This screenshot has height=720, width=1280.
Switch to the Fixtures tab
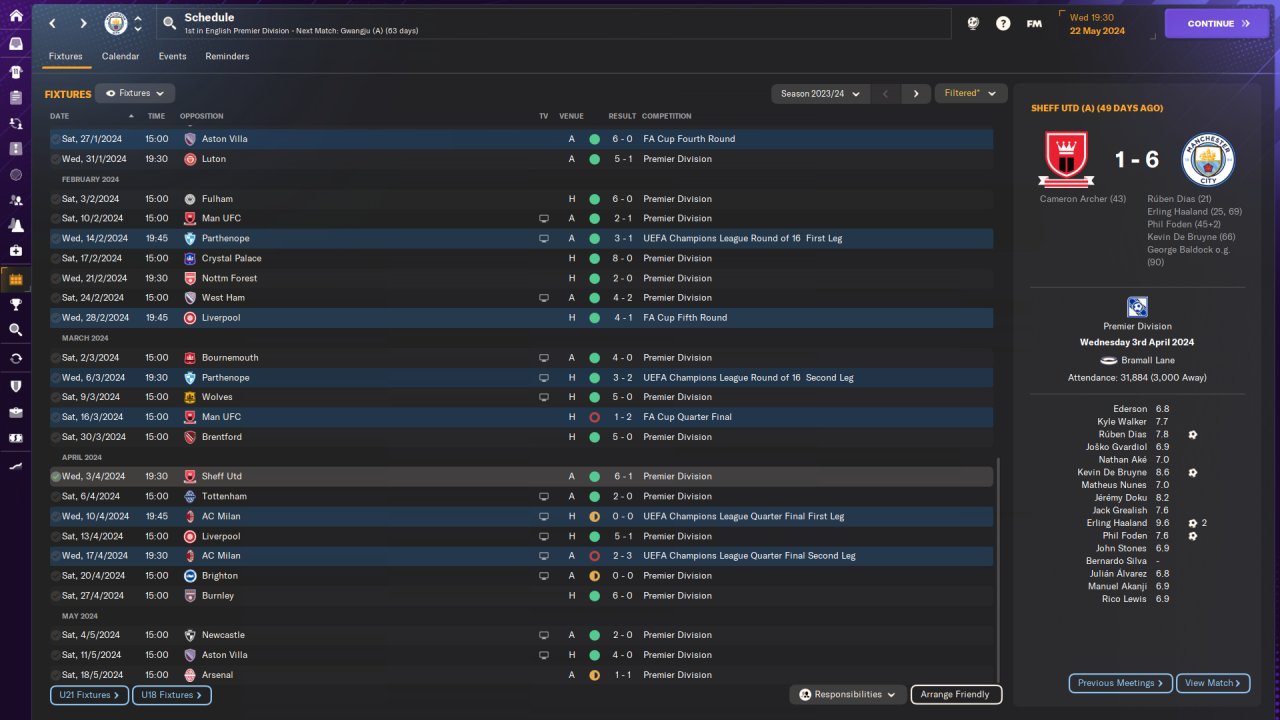(x=66, y=56)
